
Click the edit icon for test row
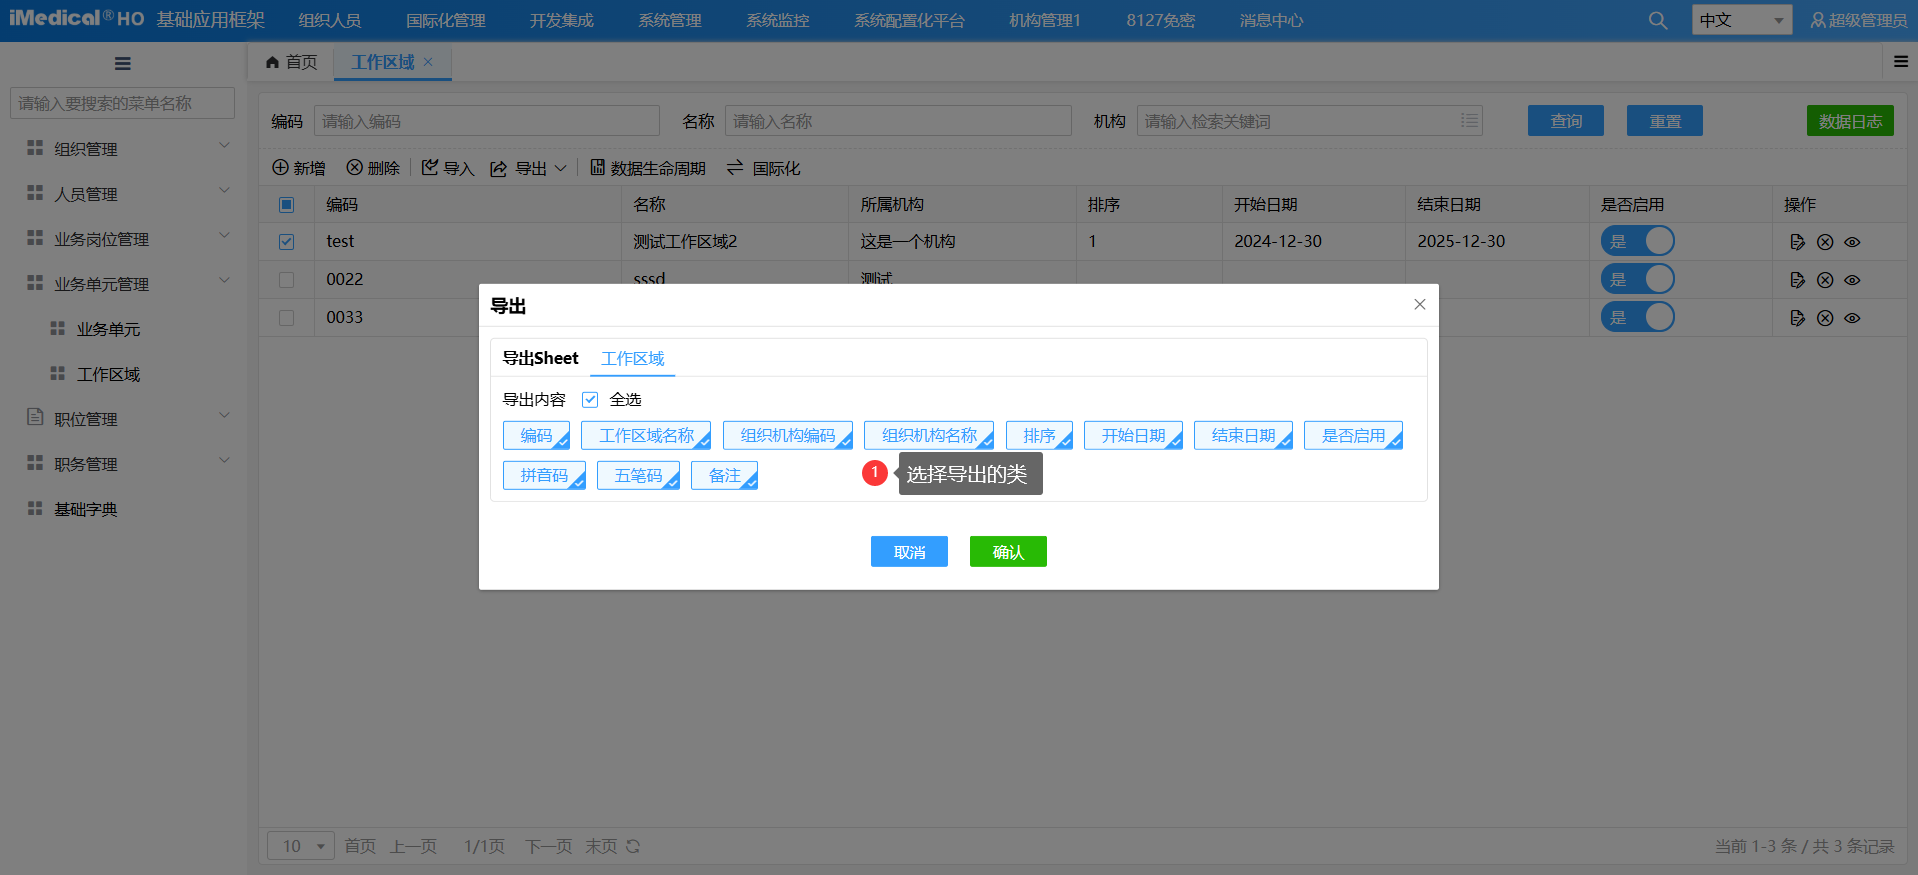1797,242
